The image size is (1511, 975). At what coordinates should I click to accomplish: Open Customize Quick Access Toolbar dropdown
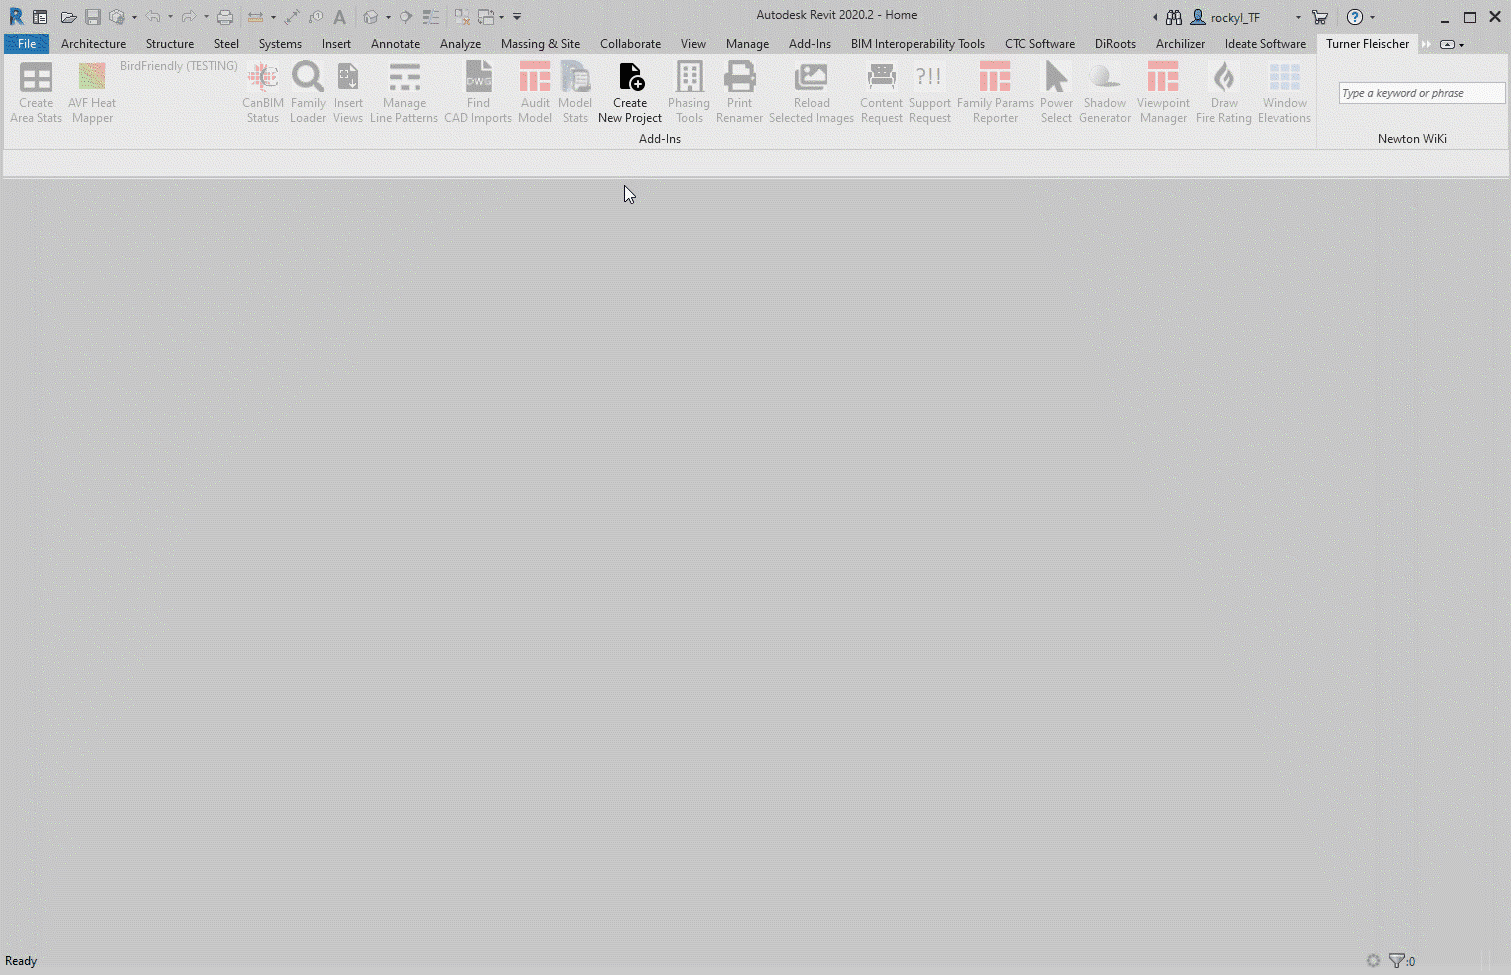click(x=517, y=17)
